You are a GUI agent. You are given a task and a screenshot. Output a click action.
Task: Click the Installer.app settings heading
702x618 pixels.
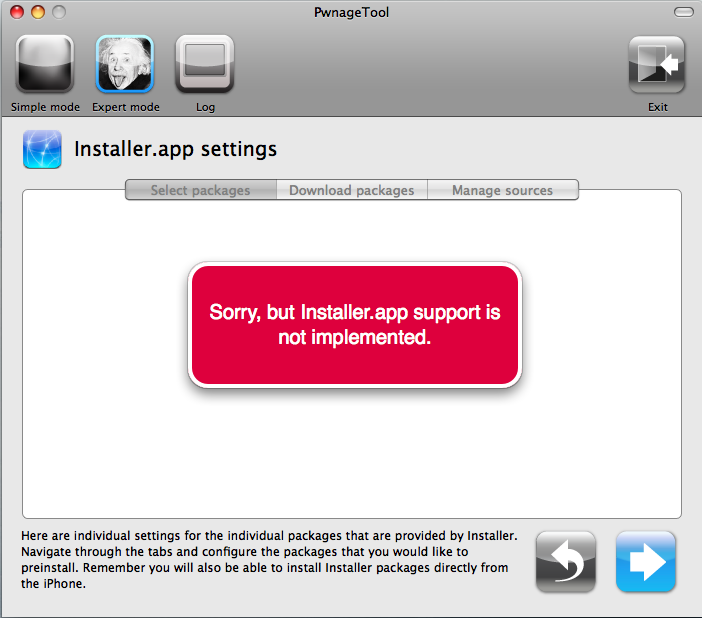176,149
